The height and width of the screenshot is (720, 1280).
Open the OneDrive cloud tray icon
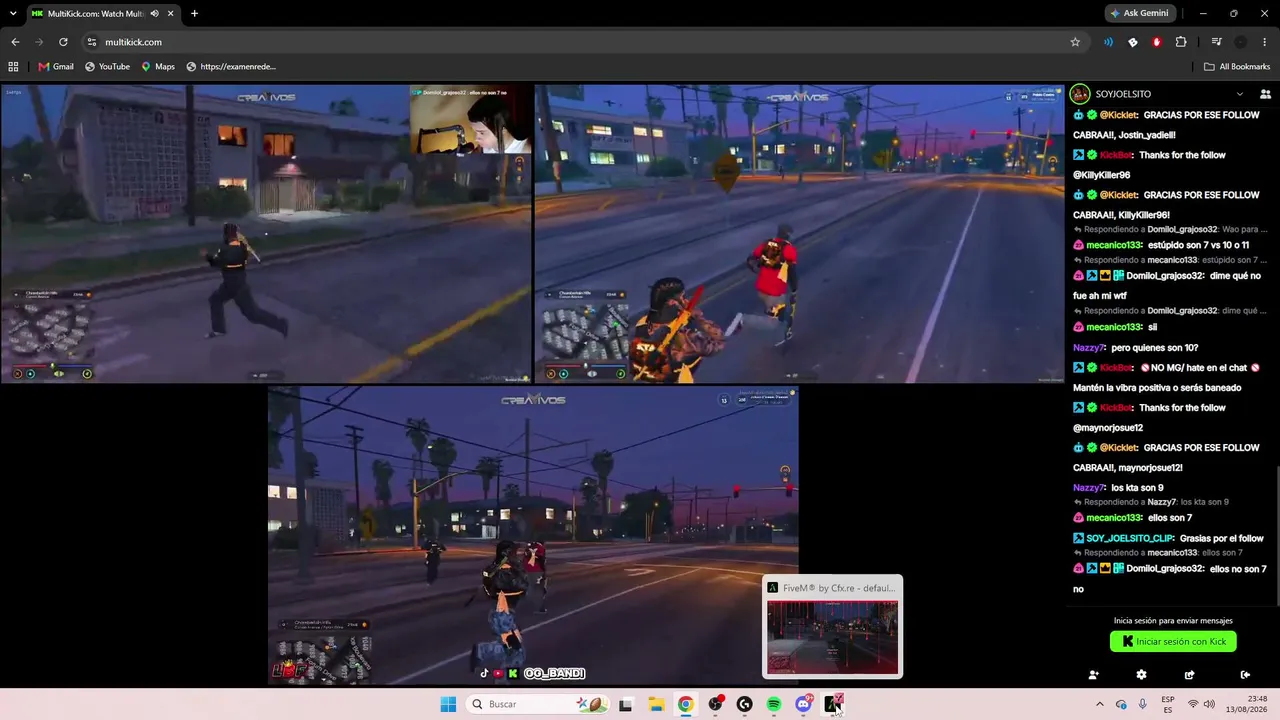point(1121,704)
